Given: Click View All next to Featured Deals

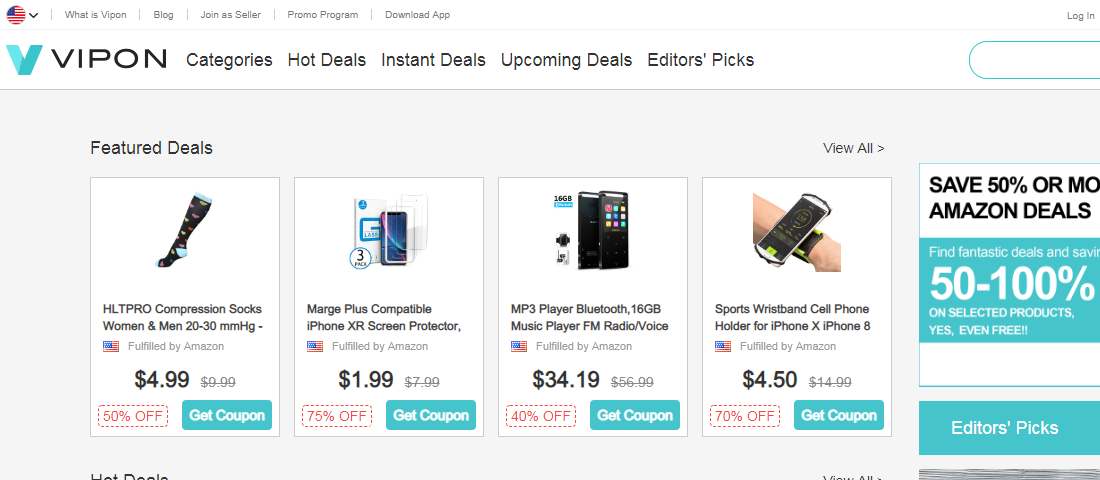Looking at the screenshot, I should [853, 148].
